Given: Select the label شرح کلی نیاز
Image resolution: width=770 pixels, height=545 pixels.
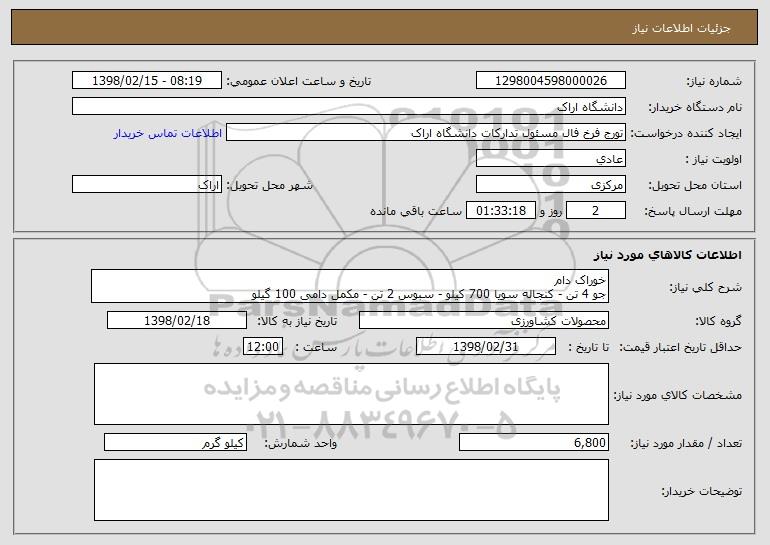Looking at the screenshot, I should pyautogui.click(x=706, y=287).
